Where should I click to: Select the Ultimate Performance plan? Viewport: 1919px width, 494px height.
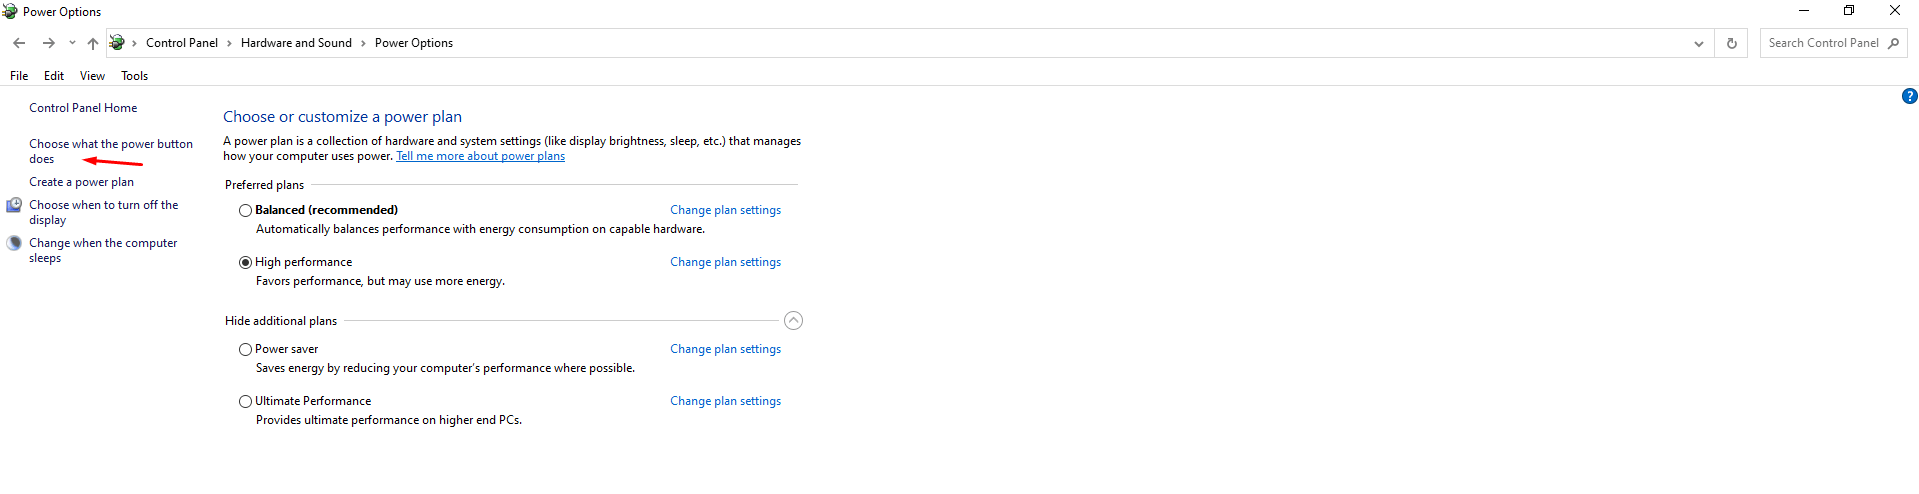click(245, 401)
